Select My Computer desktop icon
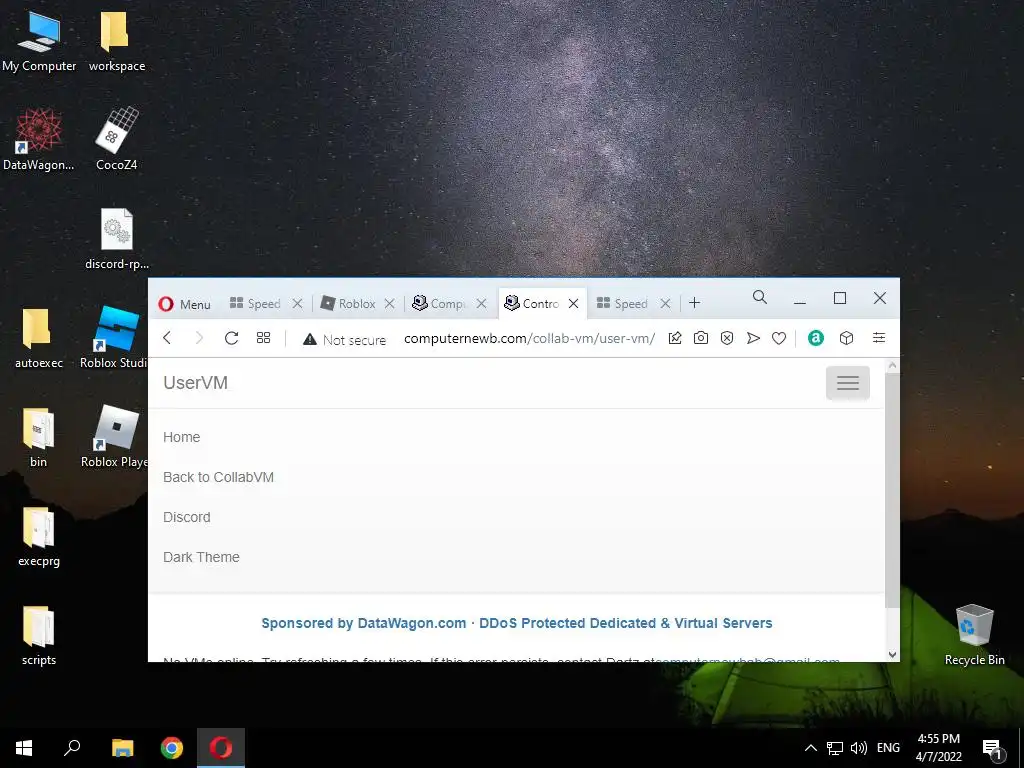1024x768 pixels. point(39,40)
